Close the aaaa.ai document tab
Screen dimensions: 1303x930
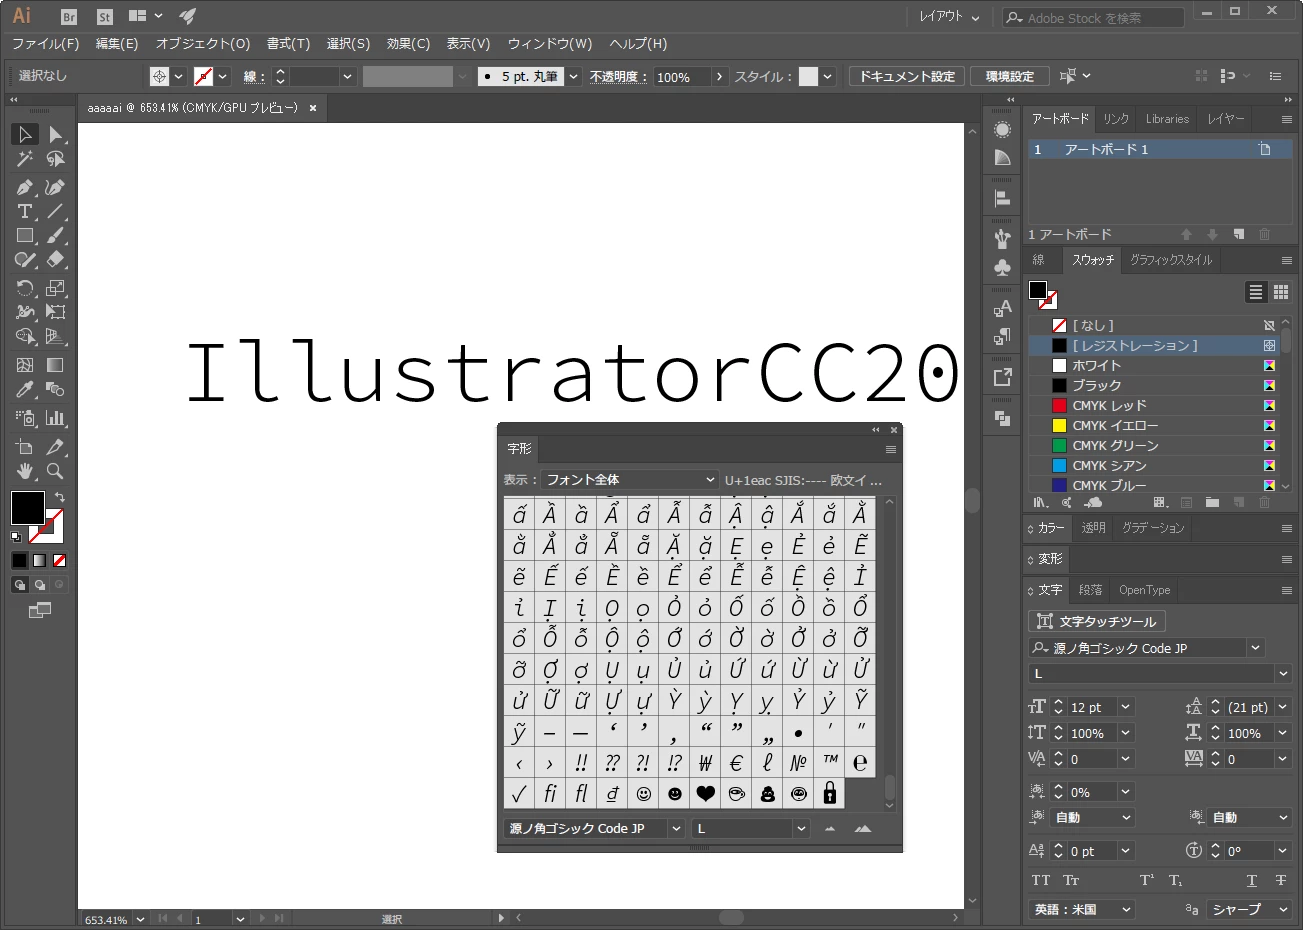pyautogui.click(x=313, y=108)
